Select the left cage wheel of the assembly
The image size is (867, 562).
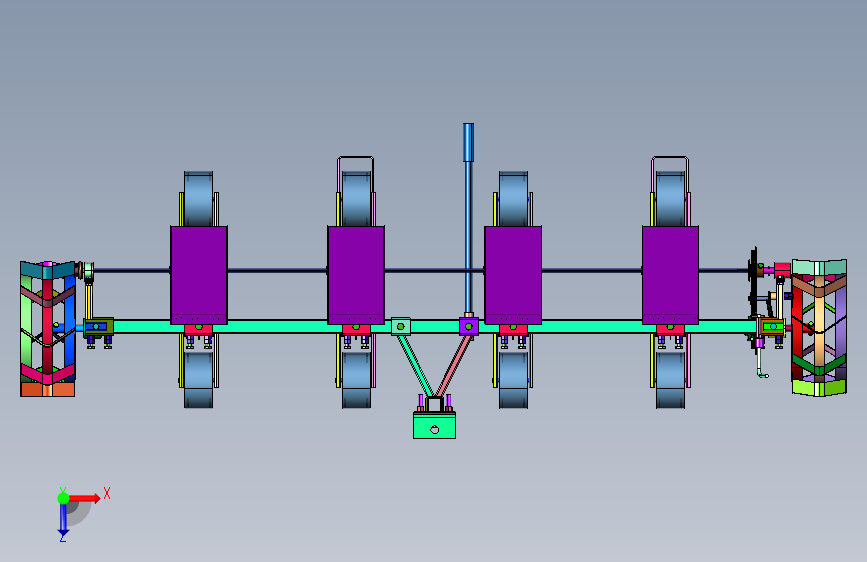pyautogui.click(x=48, y=329)
